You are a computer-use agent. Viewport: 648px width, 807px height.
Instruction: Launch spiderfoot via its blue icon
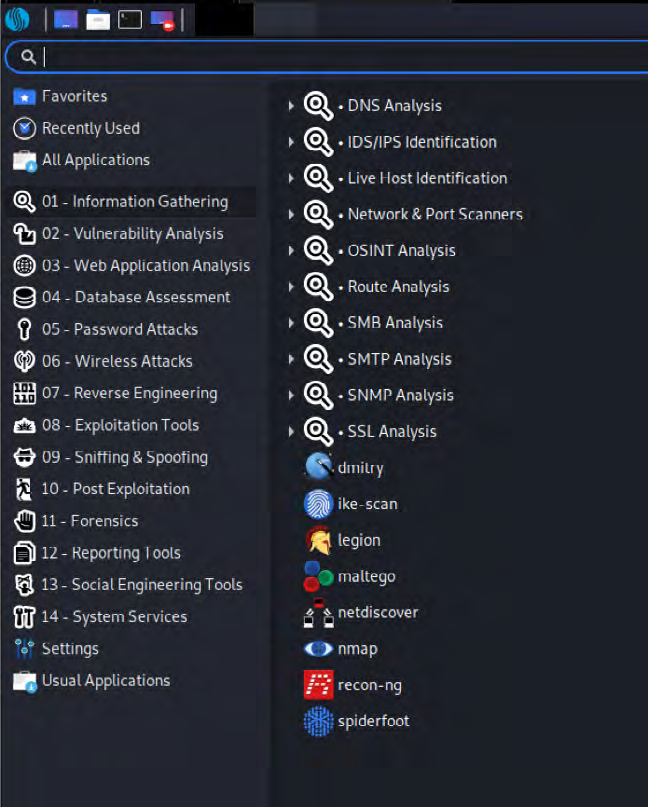point(318,721)
